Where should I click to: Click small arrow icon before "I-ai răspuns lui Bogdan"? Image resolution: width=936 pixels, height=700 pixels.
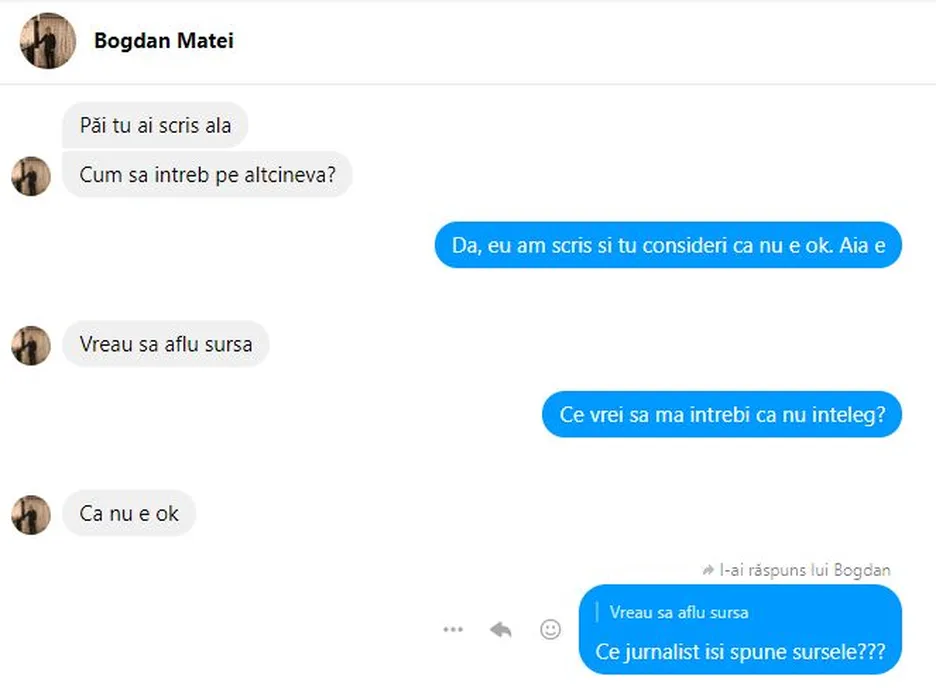pyautogui.click(x=709, y=570)
